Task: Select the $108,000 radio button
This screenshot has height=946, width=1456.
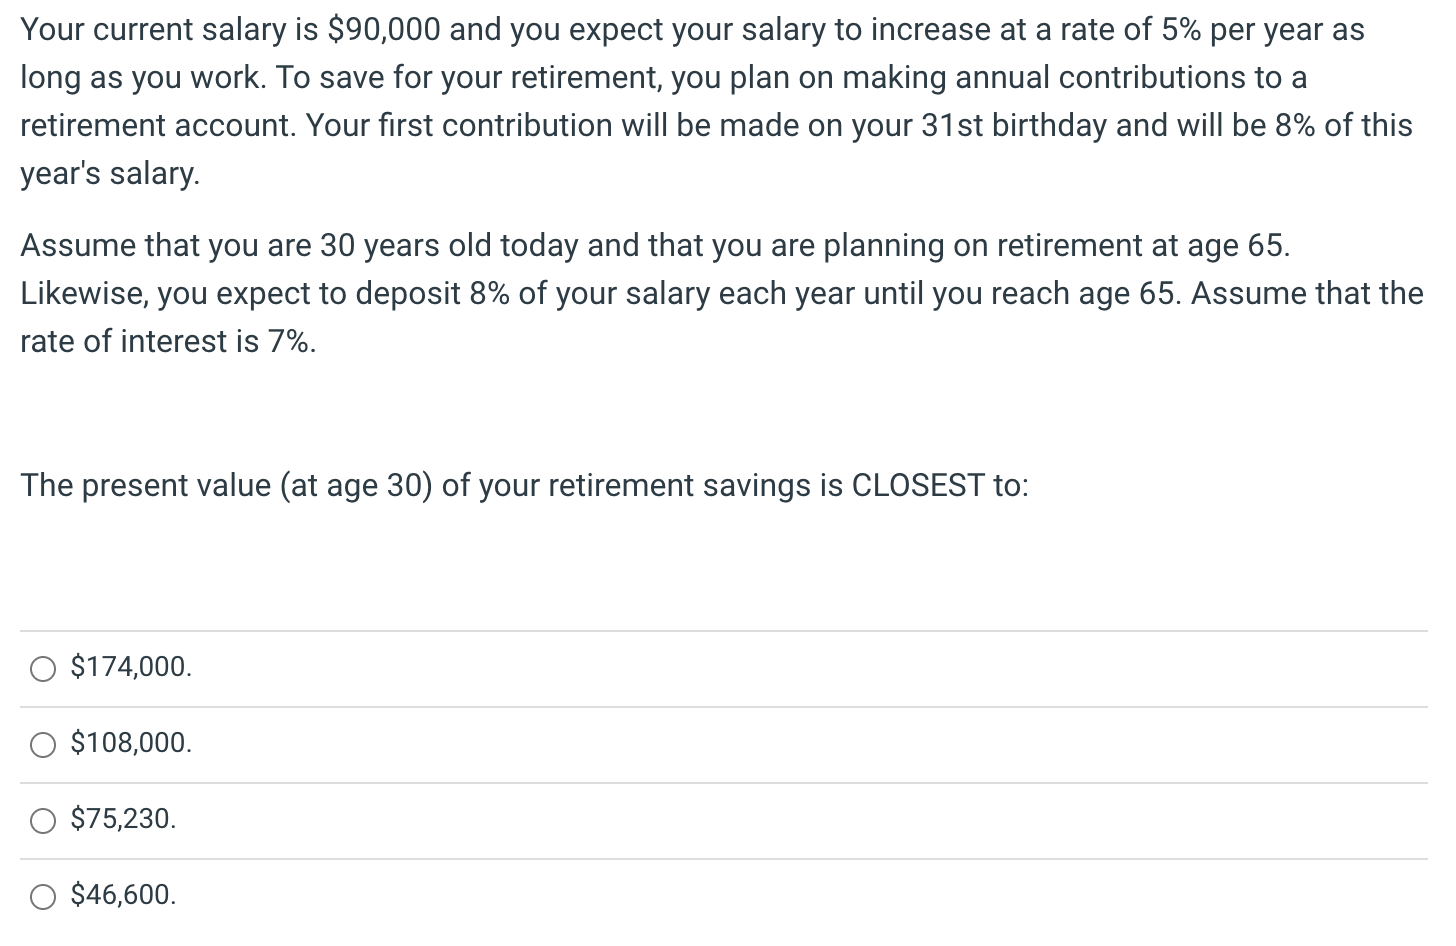Action: pos(43,745)
